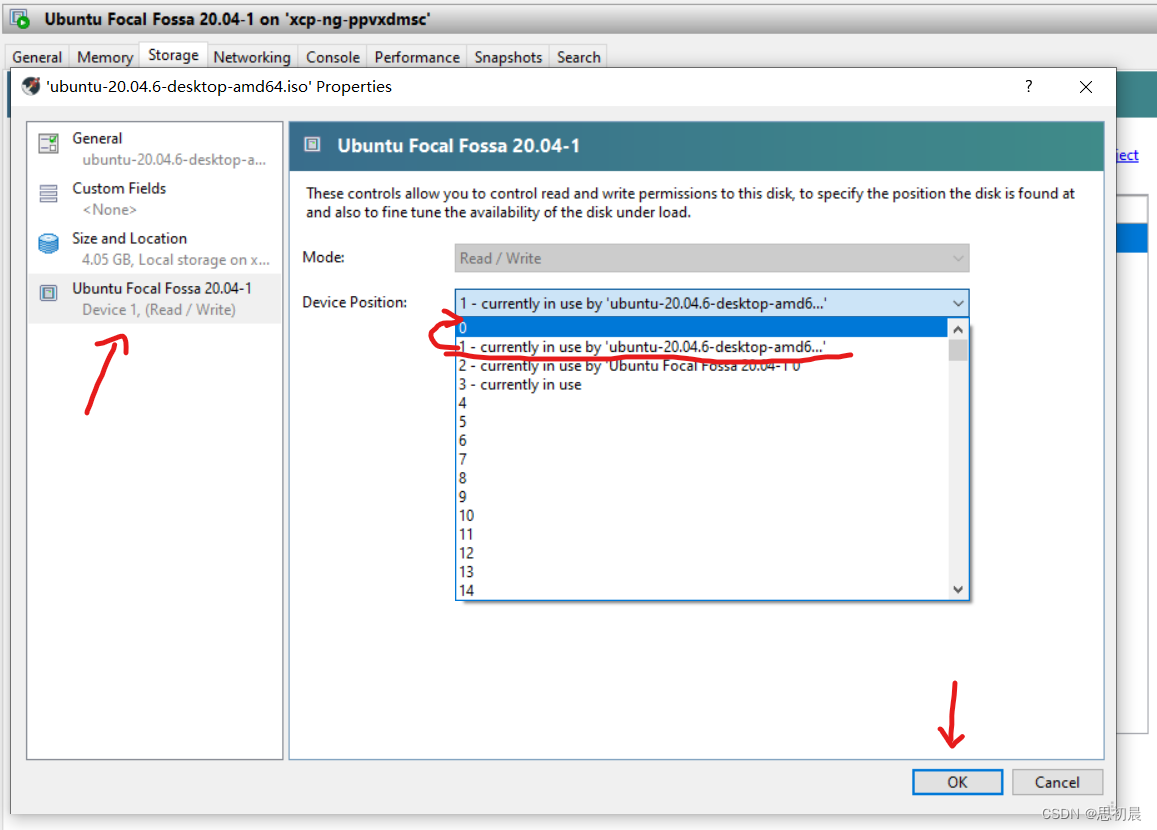The width and height of the screenshot is (1157, 830).
Task: Click the Properties dialog disk icon
Action: tap(31, 86)
